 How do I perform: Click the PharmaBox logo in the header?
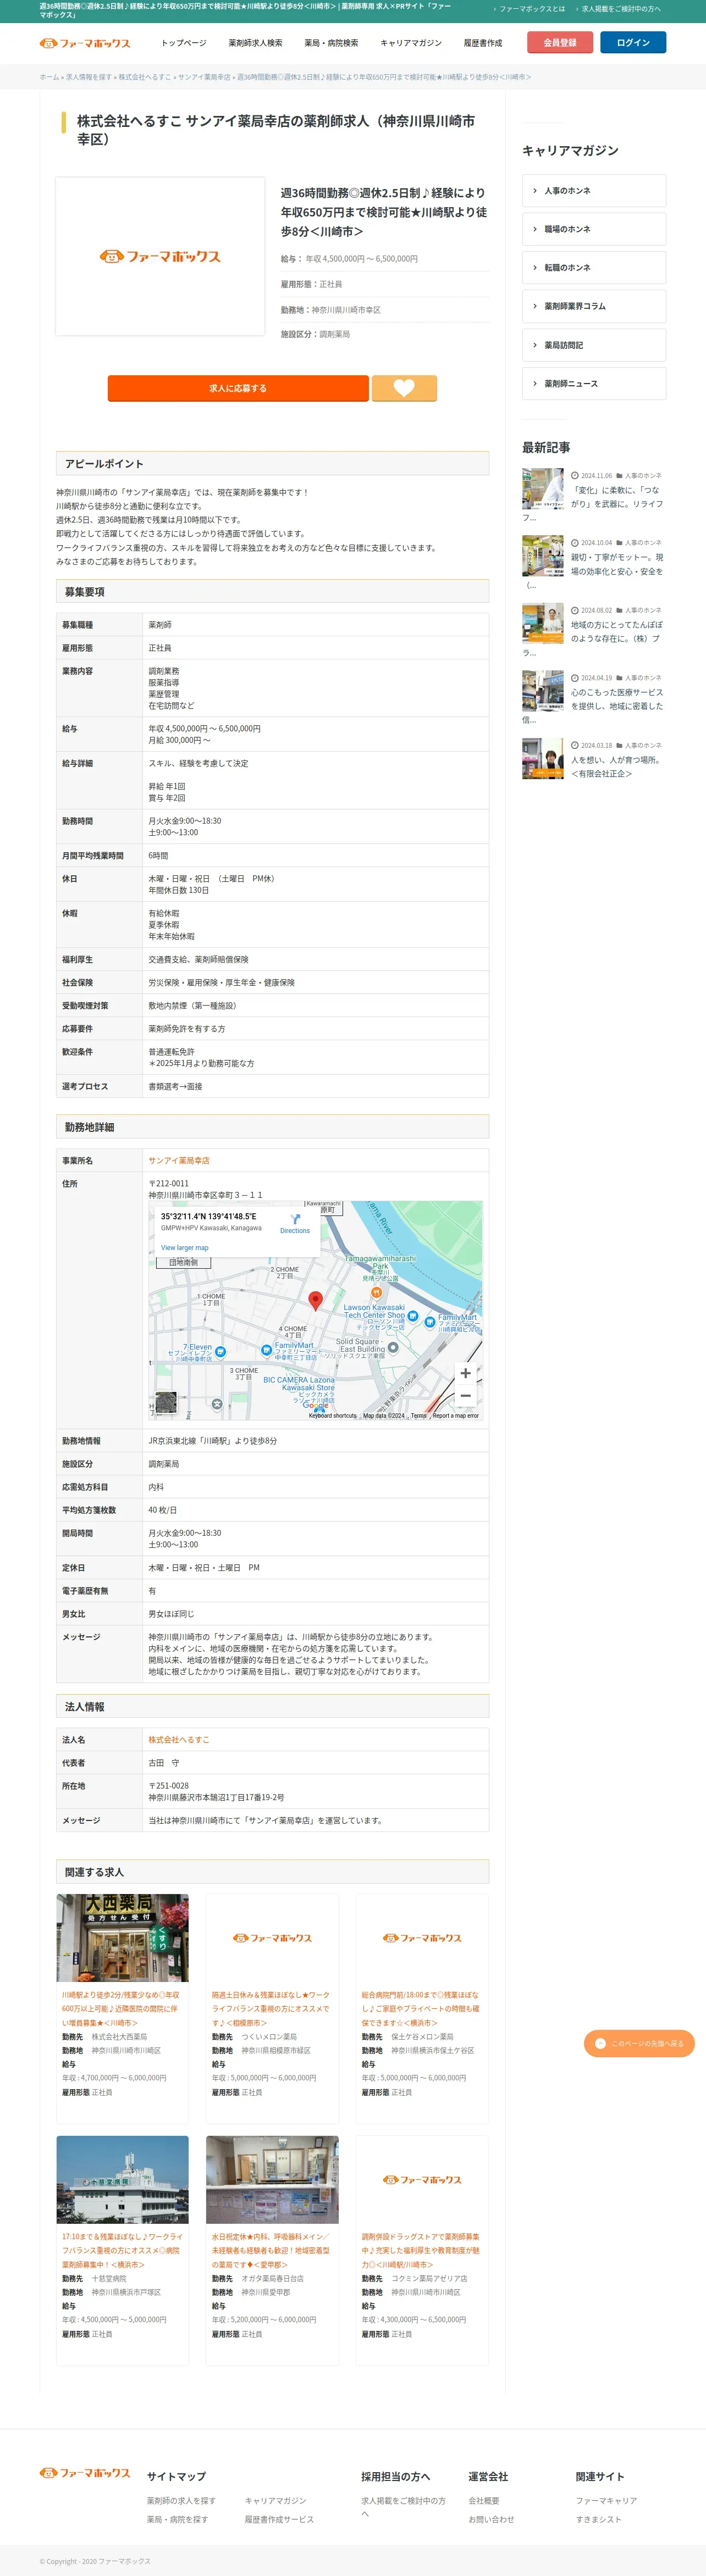click(x=85, y=43)
